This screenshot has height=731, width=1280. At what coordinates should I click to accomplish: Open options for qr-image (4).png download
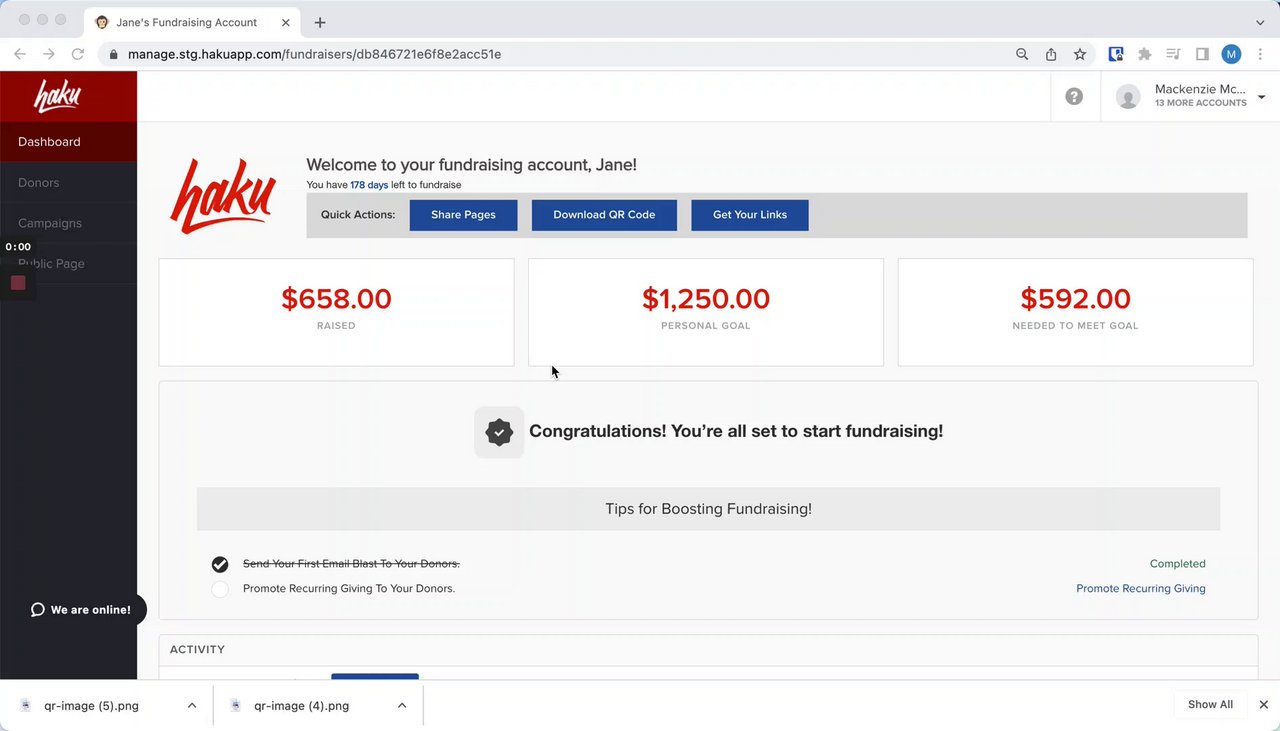pyautogui.click(x=401, y=705)
